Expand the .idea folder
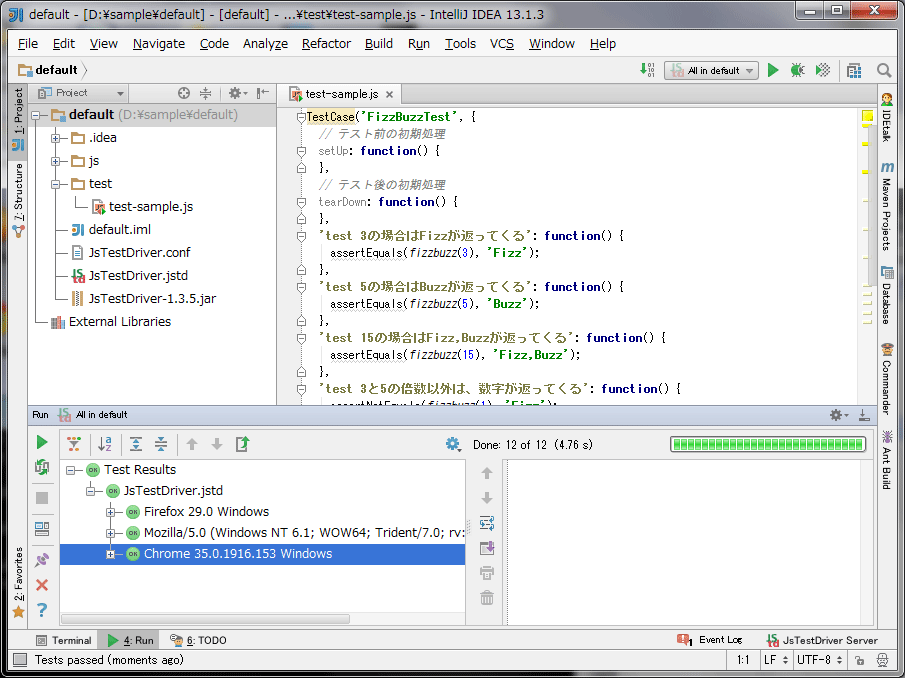 55,138
